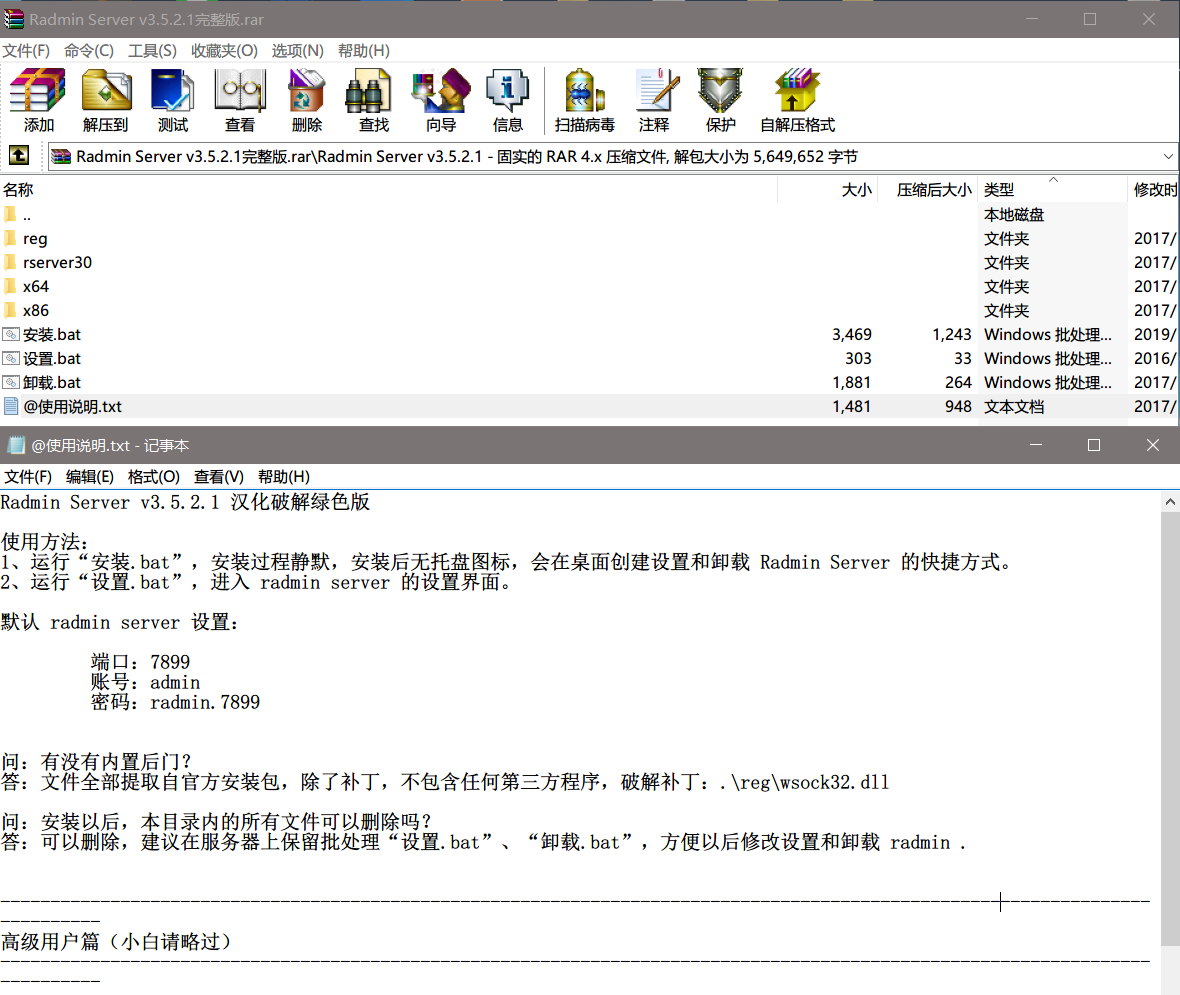This screenshot has width=1180, height=995.
Task: Select the rserver30 folder icon
Action: [x=10, y=263]
